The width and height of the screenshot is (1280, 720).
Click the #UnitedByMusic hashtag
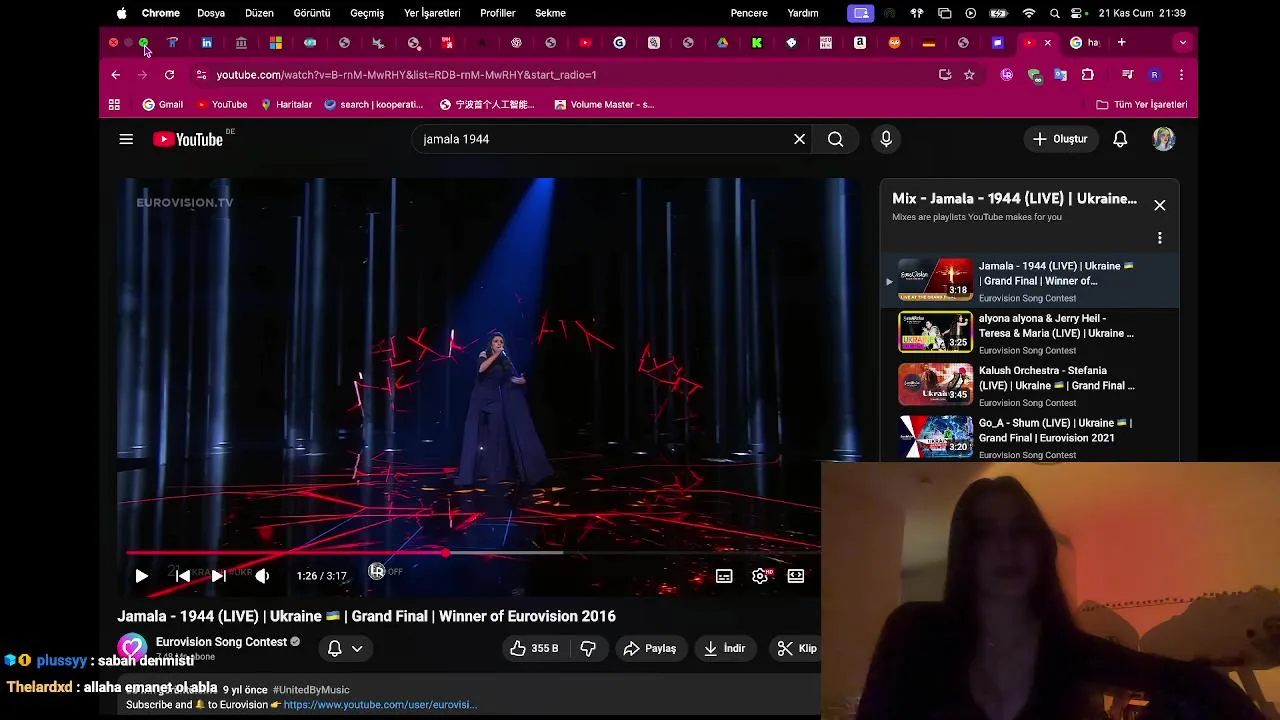click(x=311, y=689)
